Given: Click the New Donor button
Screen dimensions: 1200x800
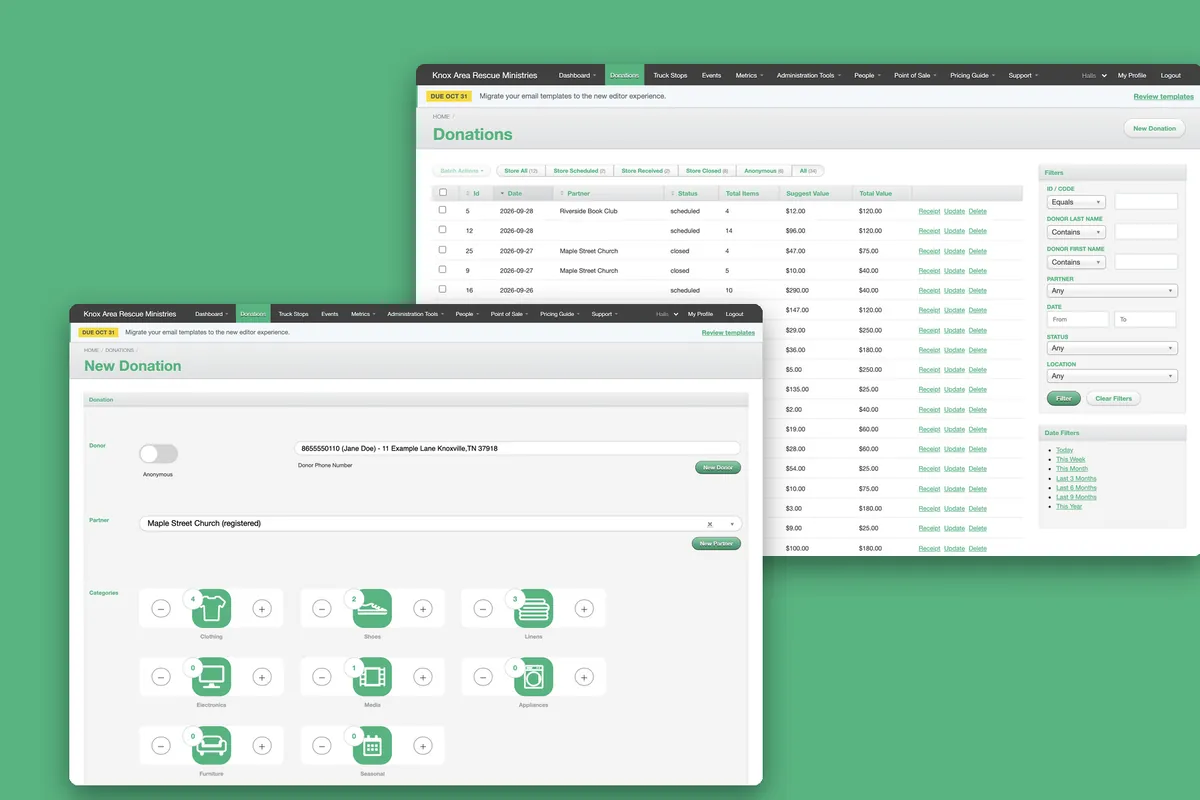Looking at the screenshot, I should (718, 467).
